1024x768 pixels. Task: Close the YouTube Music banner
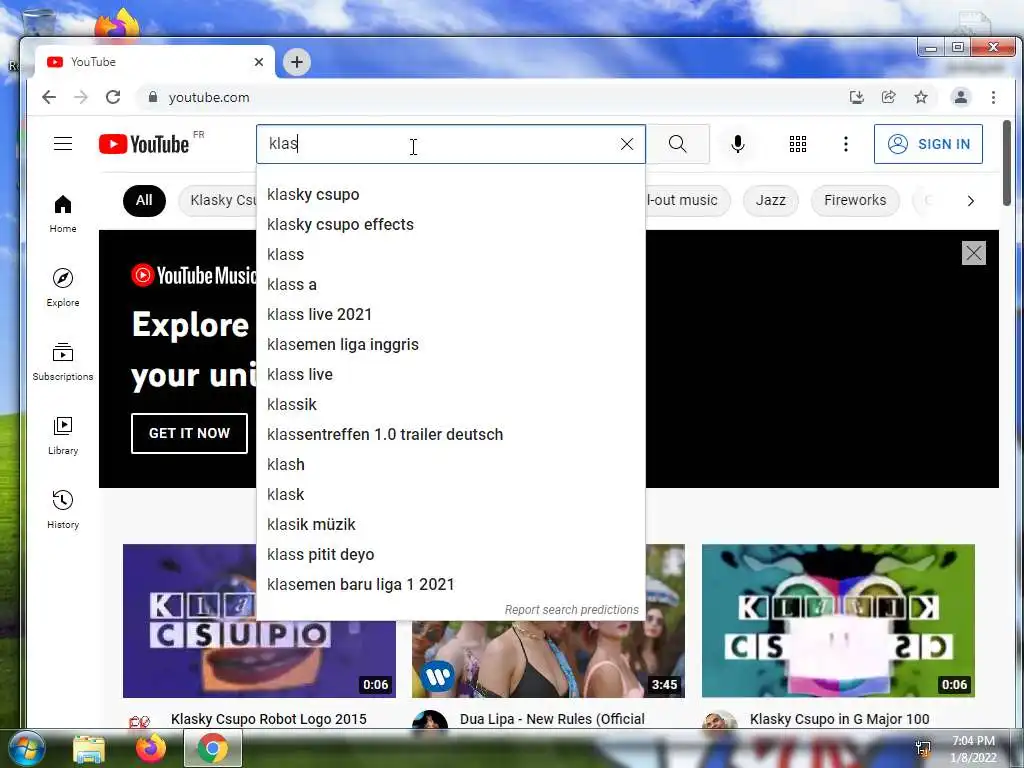pos(974,253)
